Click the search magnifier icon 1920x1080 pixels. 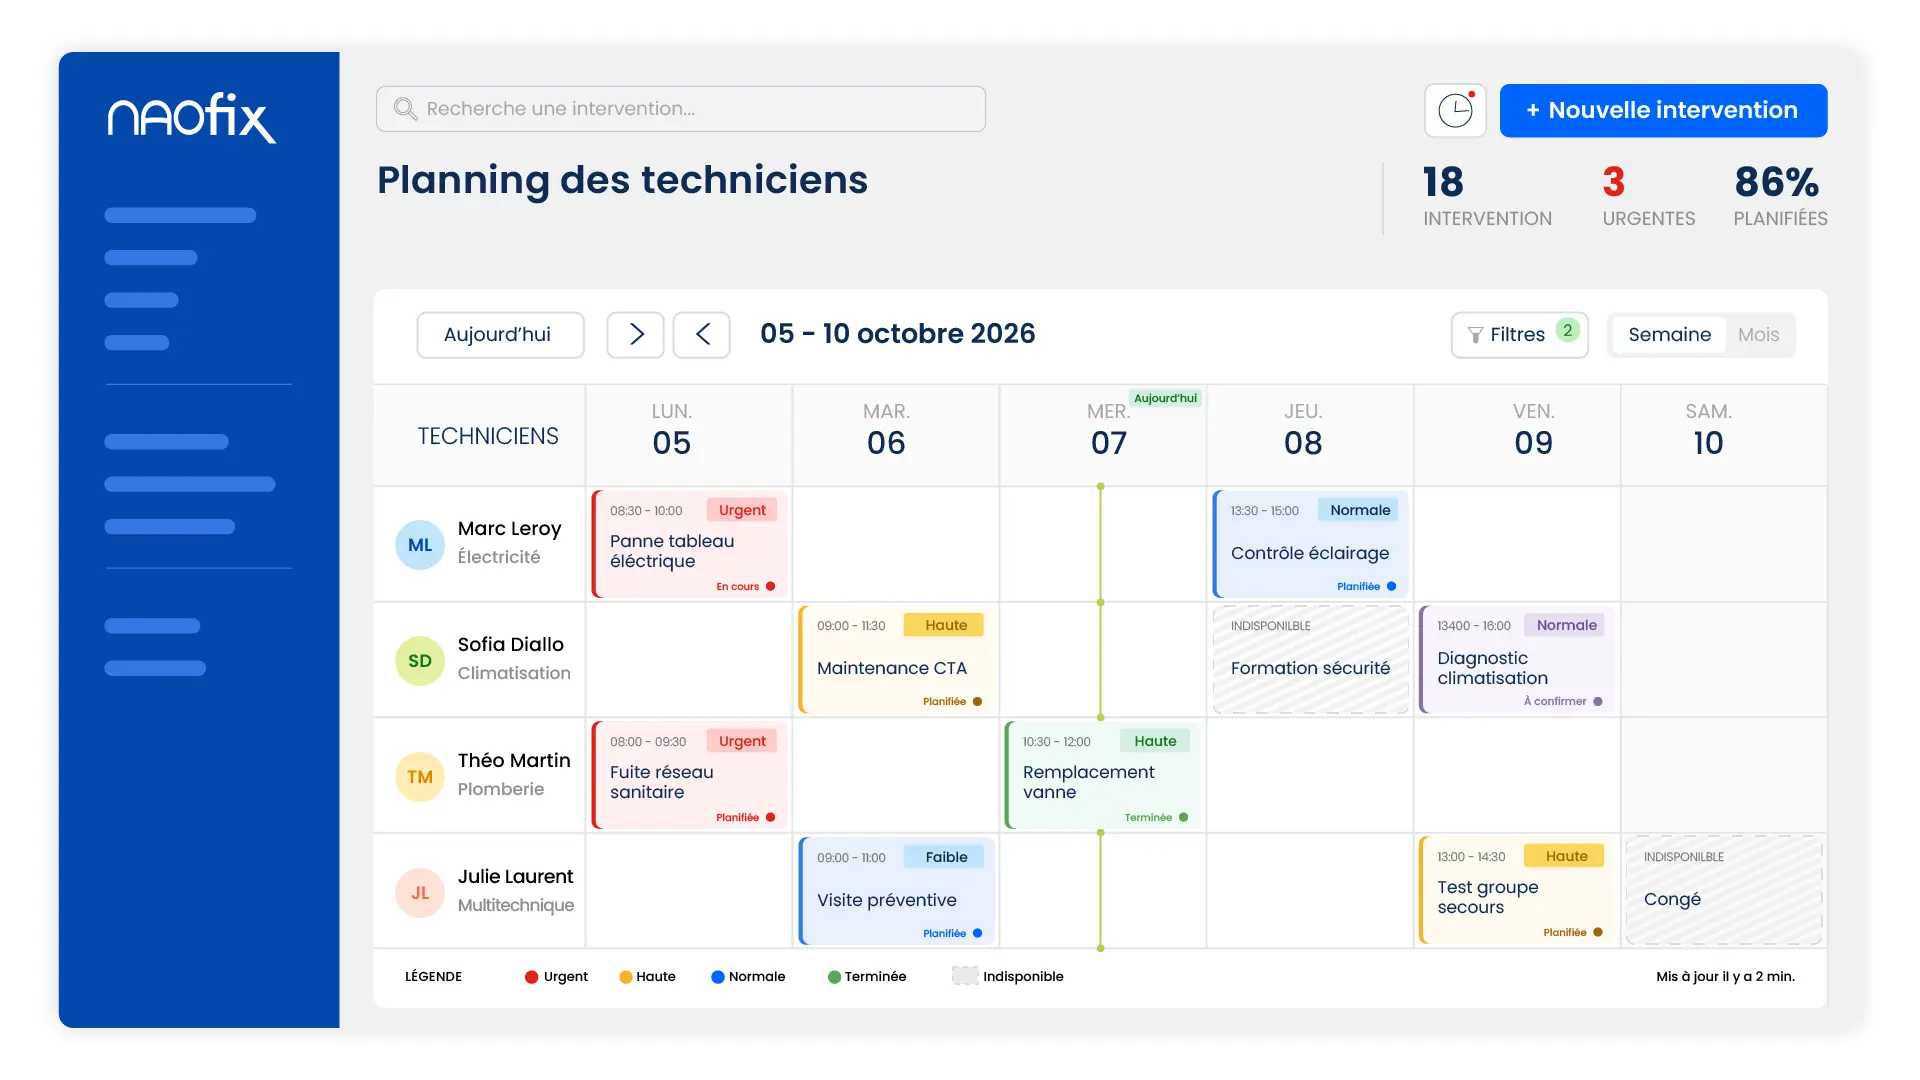pos(404,108)
